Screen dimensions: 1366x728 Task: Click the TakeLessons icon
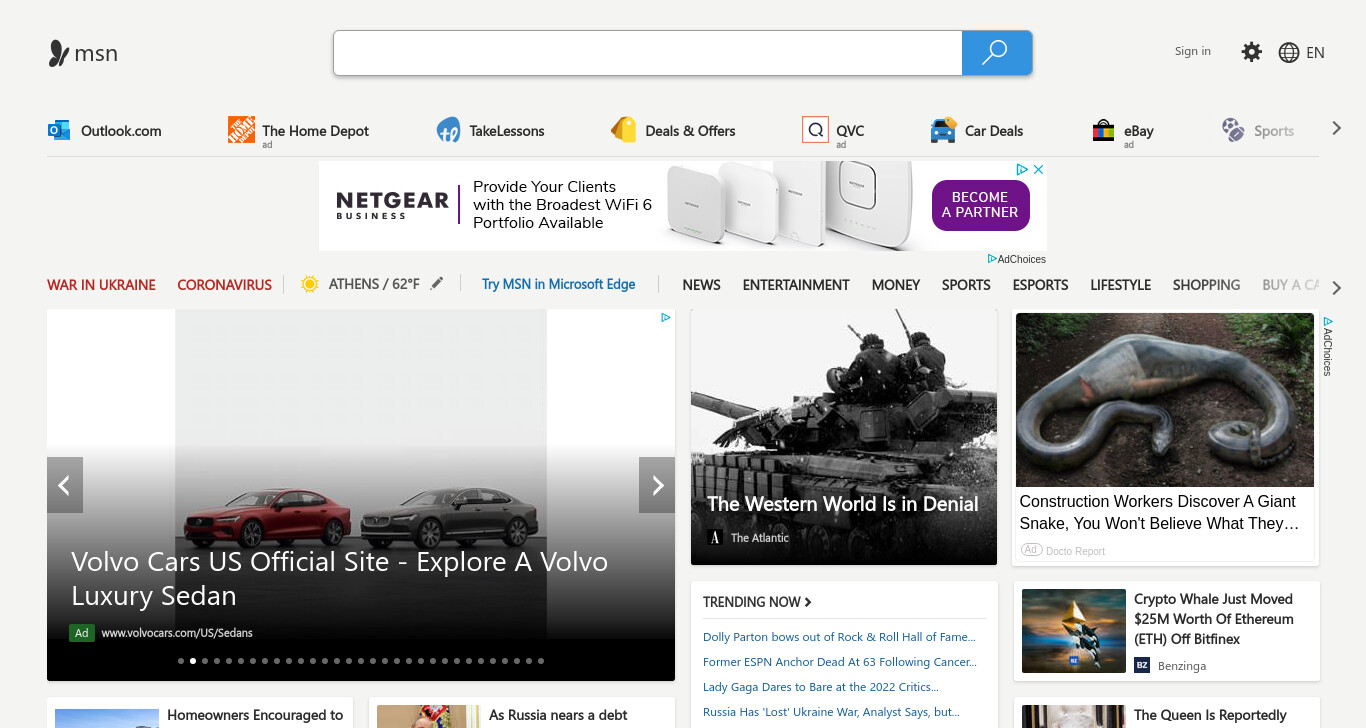(x=448, y=130)
